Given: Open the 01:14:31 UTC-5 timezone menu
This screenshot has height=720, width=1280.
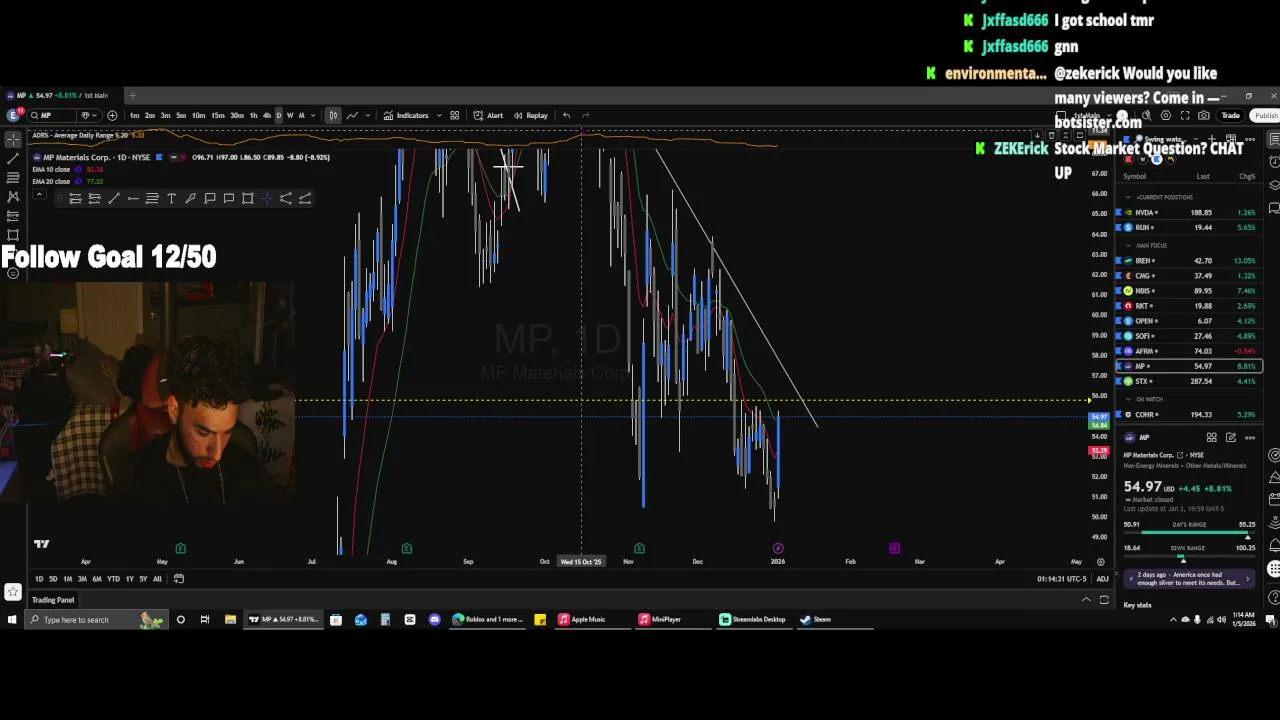Looking at the screenshot, I should tap(1062, 579).
